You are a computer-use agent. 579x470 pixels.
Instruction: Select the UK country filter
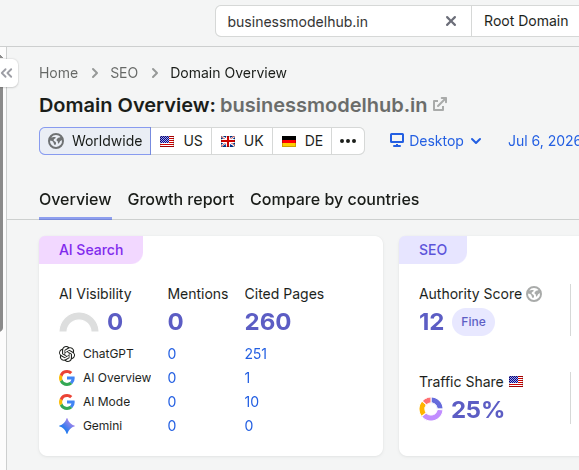(242, 141)
